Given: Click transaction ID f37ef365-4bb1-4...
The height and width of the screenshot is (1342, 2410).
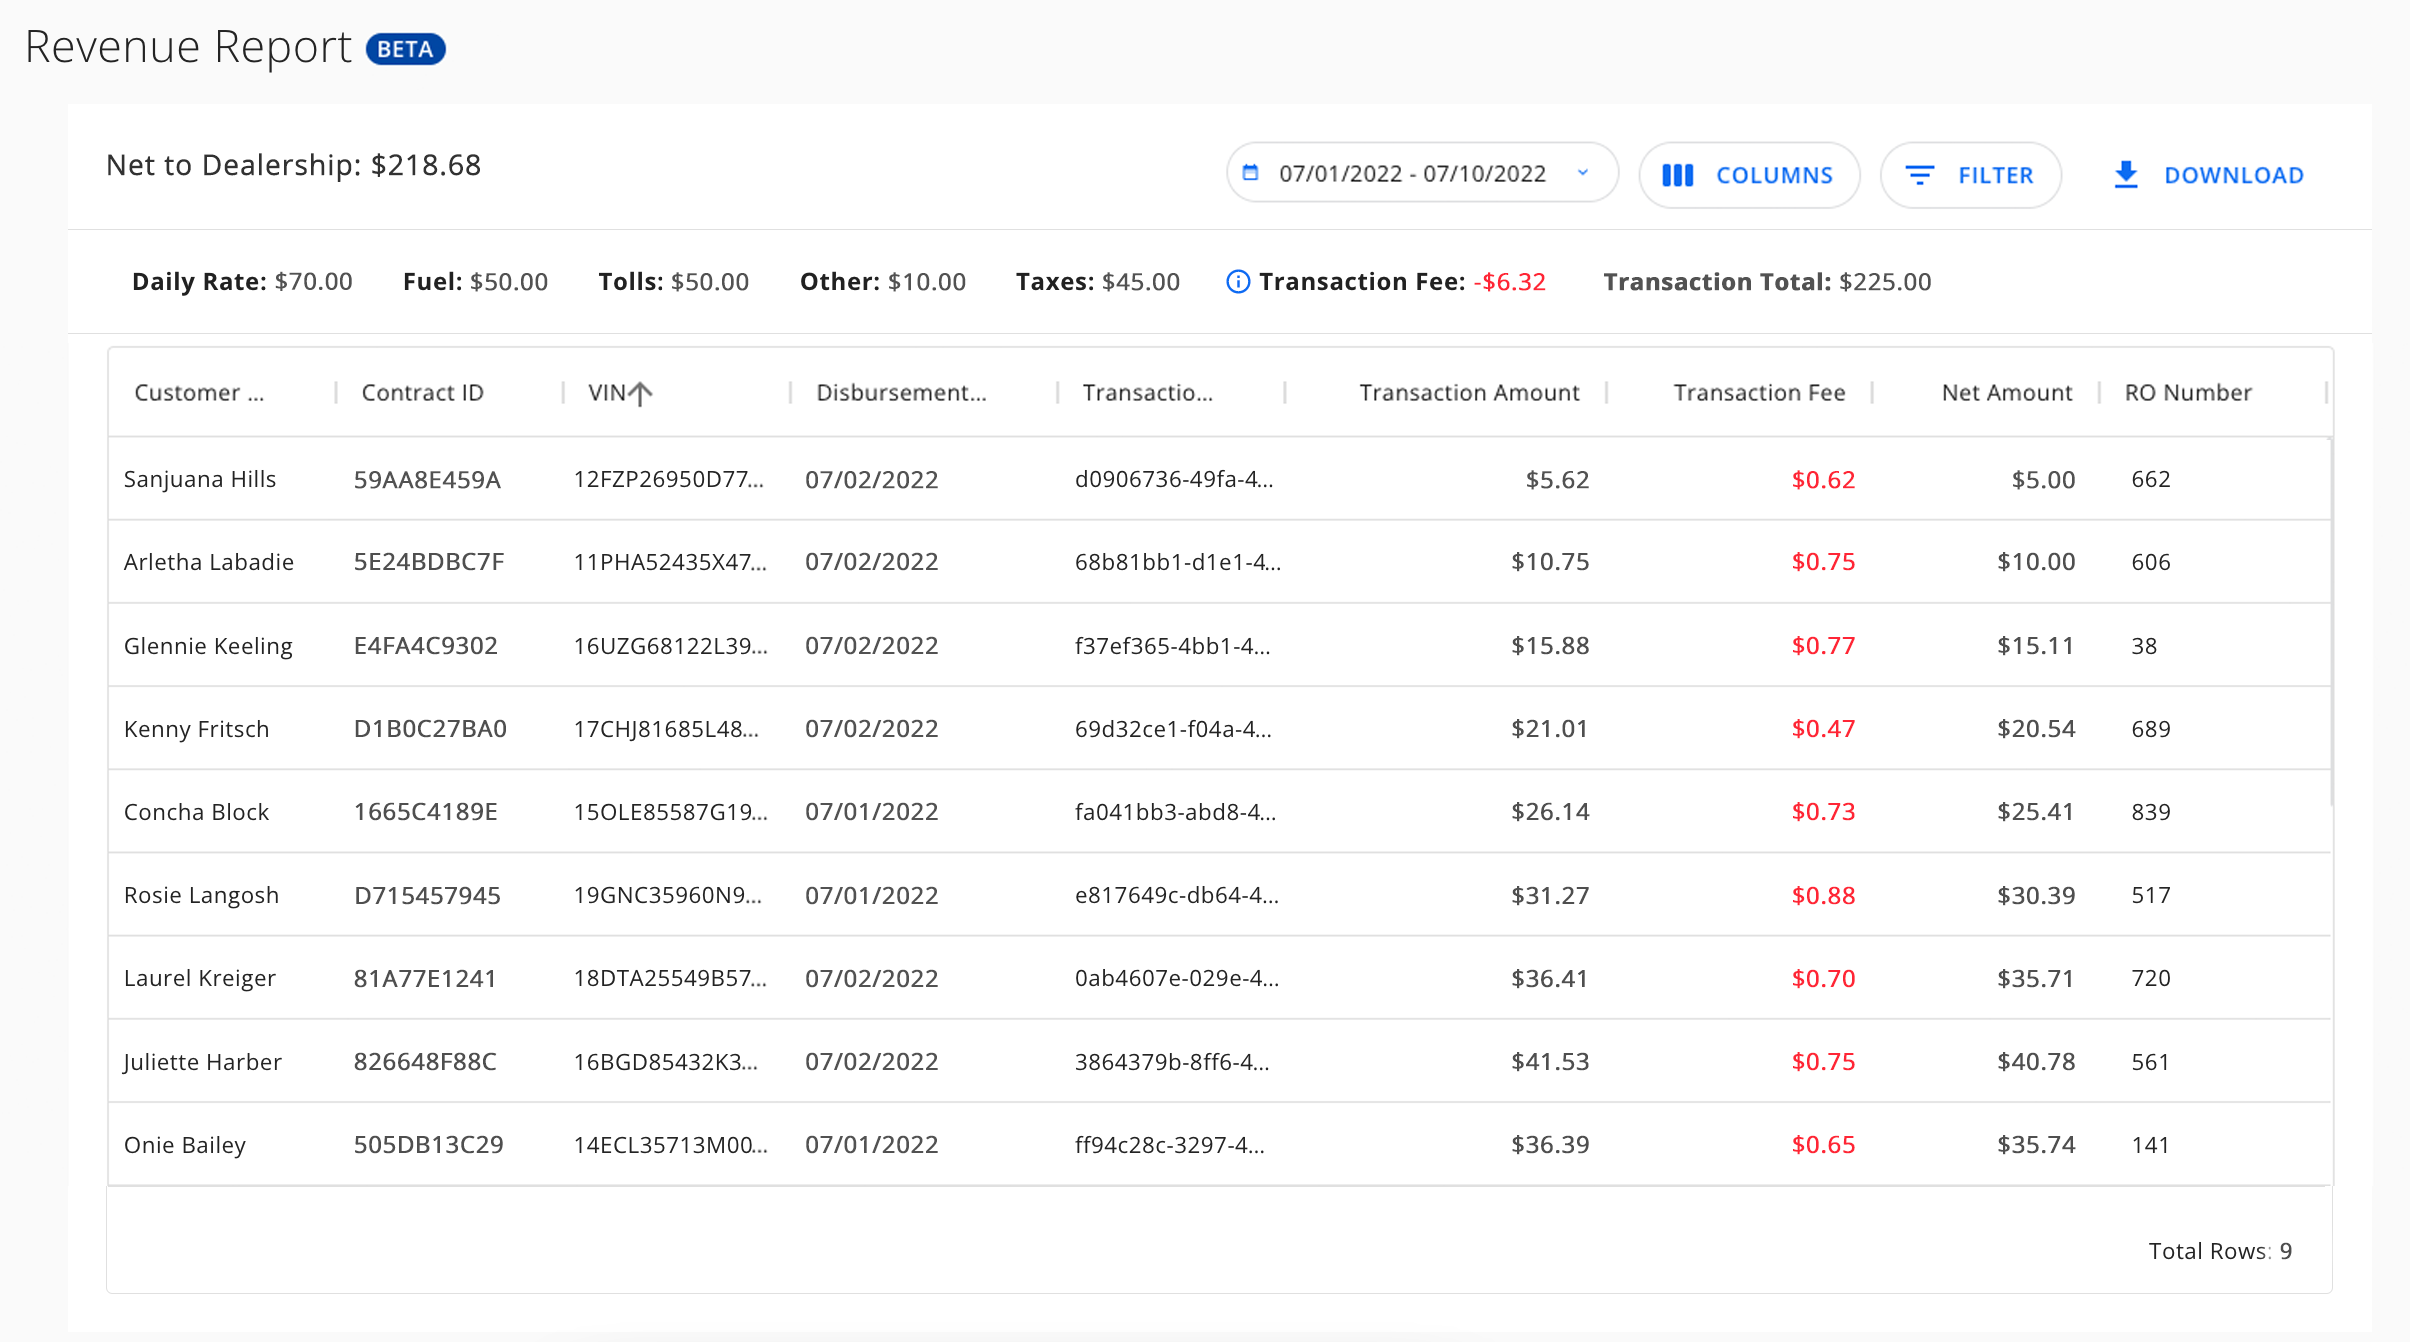Looking at the screenshot, I should 1173,646.
